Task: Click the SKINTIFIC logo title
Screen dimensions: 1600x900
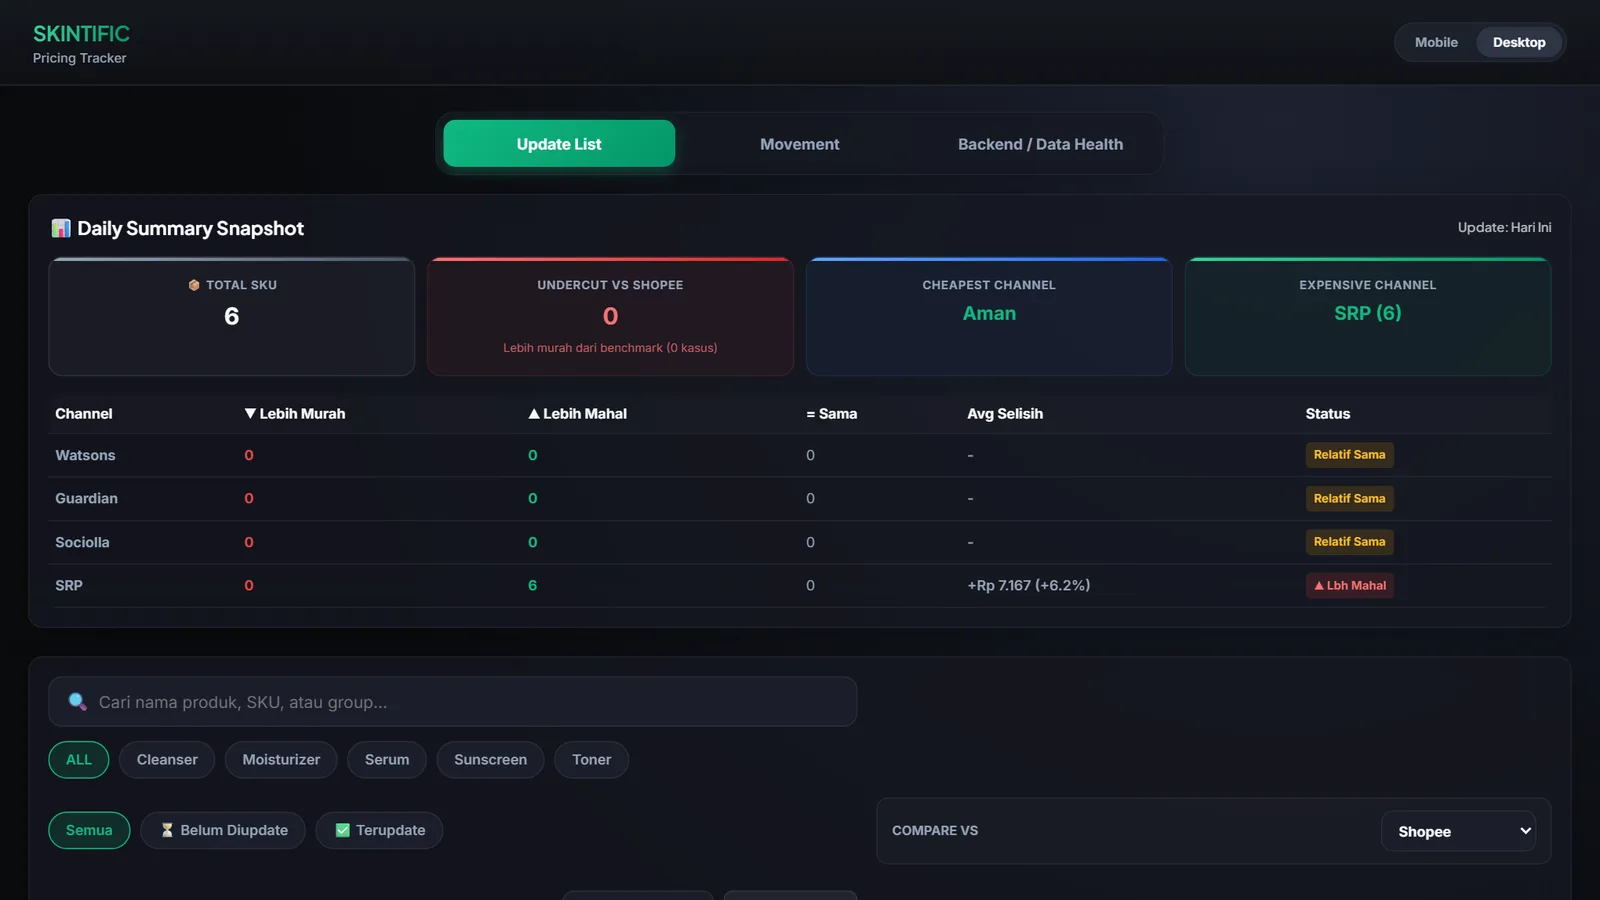Action: (81, 33)
